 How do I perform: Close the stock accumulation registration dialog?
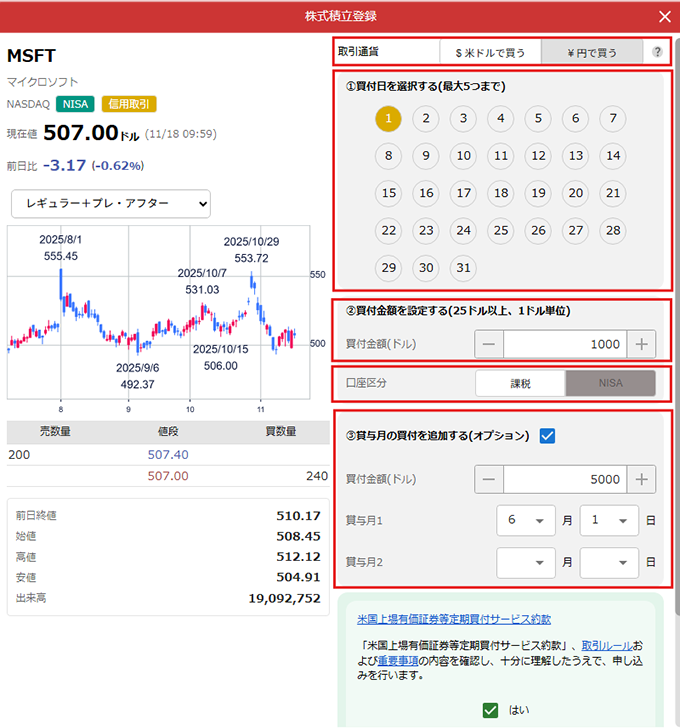pos(665,16)
